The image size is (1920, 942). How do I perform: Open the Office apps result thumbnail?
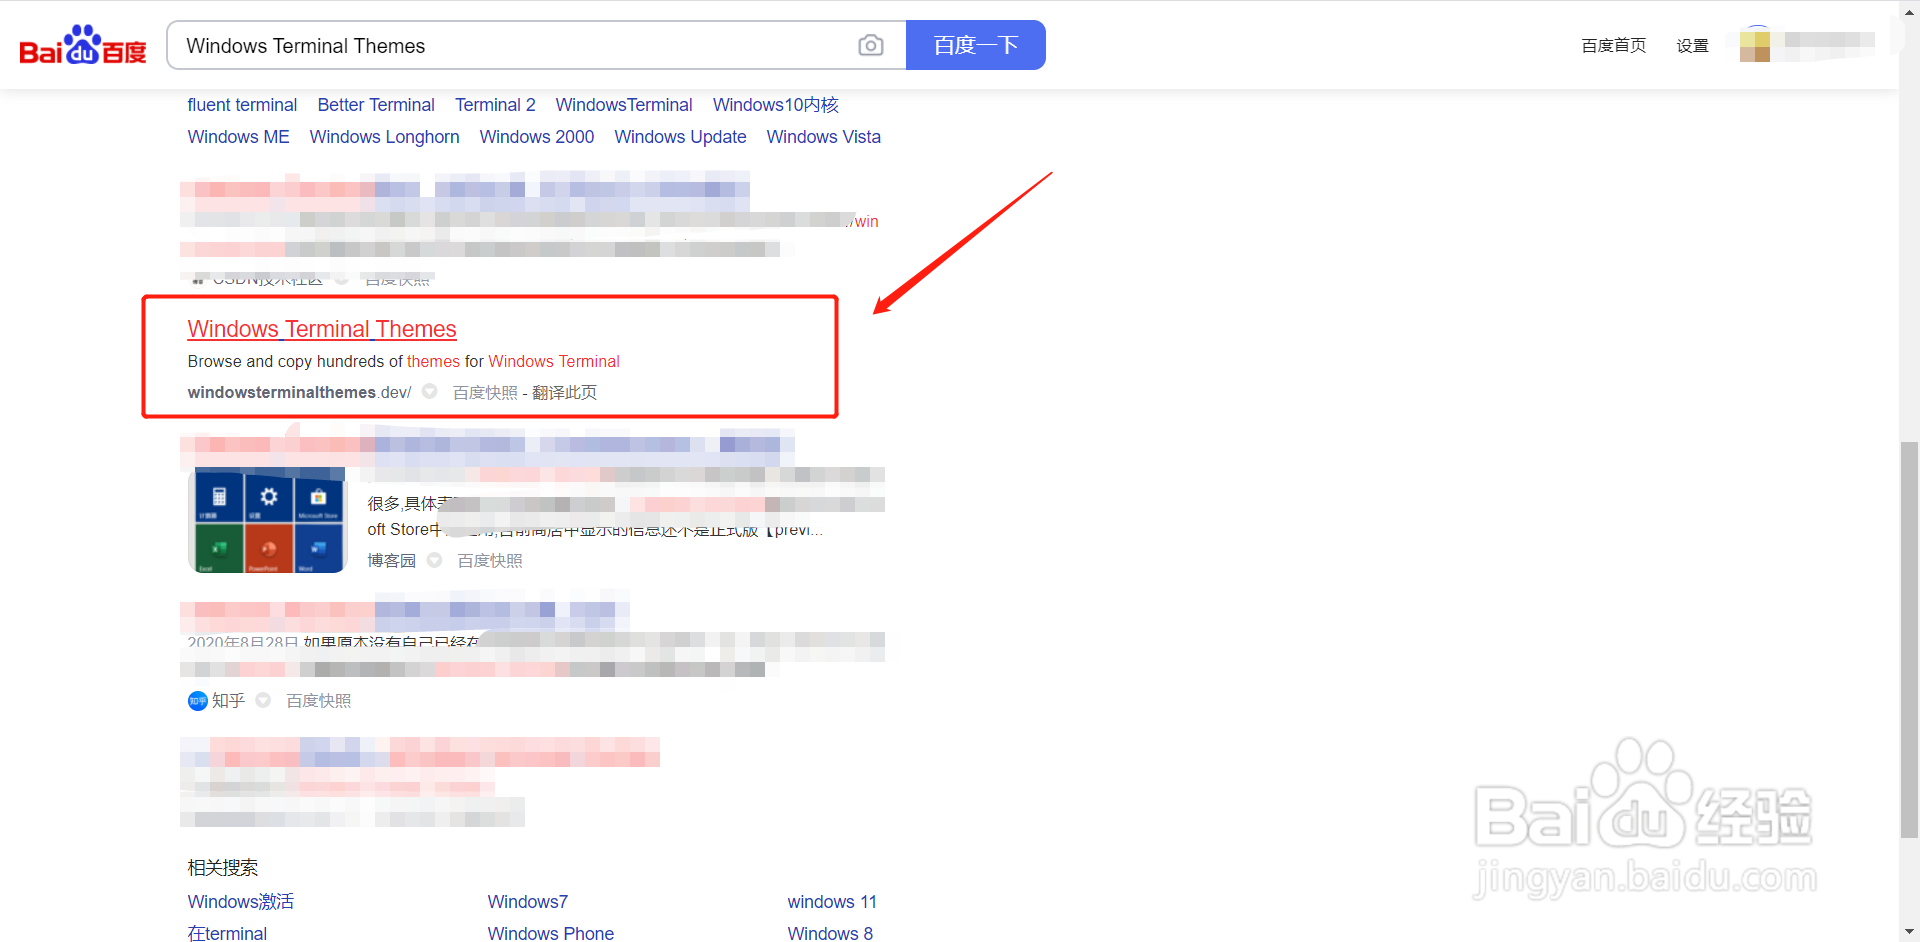267,521
